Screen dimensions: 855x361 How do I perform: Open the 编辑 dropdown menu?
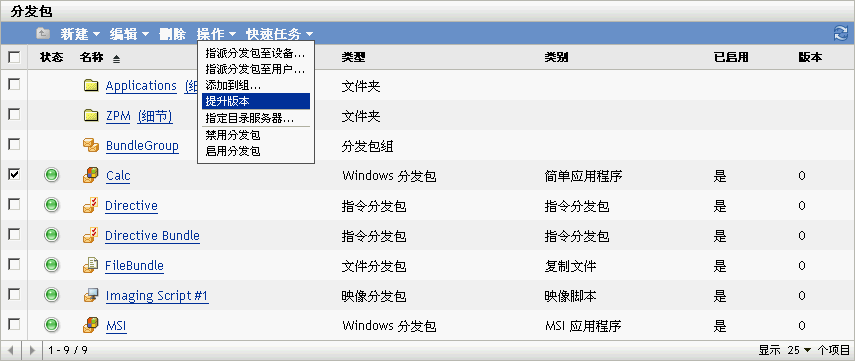(129, 34)
